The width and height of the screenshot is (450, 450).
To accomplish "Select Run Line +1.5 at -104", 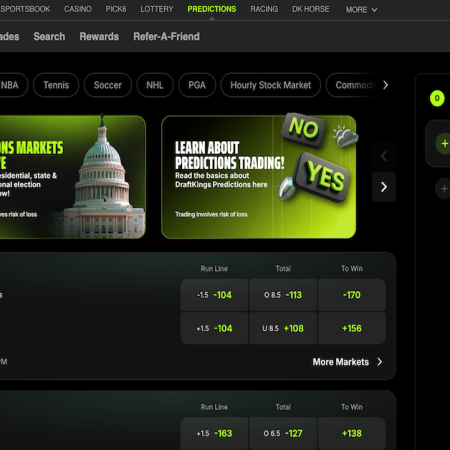I will click(214, 328).
